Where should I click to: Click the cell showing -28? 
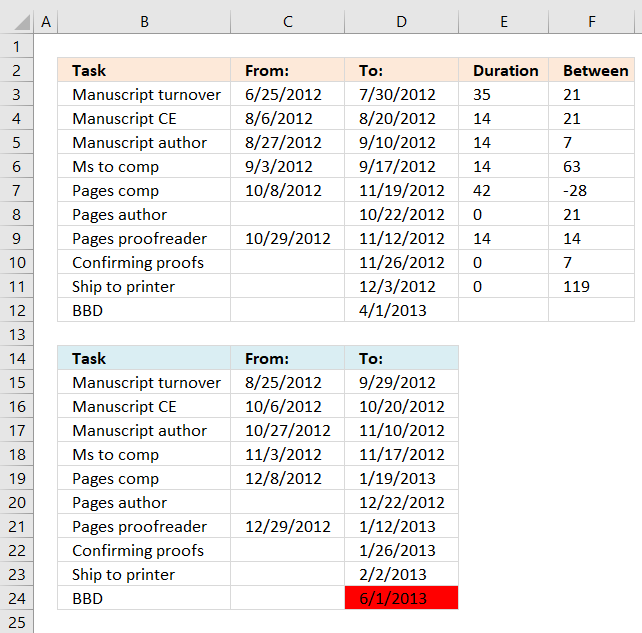[591, 190]
